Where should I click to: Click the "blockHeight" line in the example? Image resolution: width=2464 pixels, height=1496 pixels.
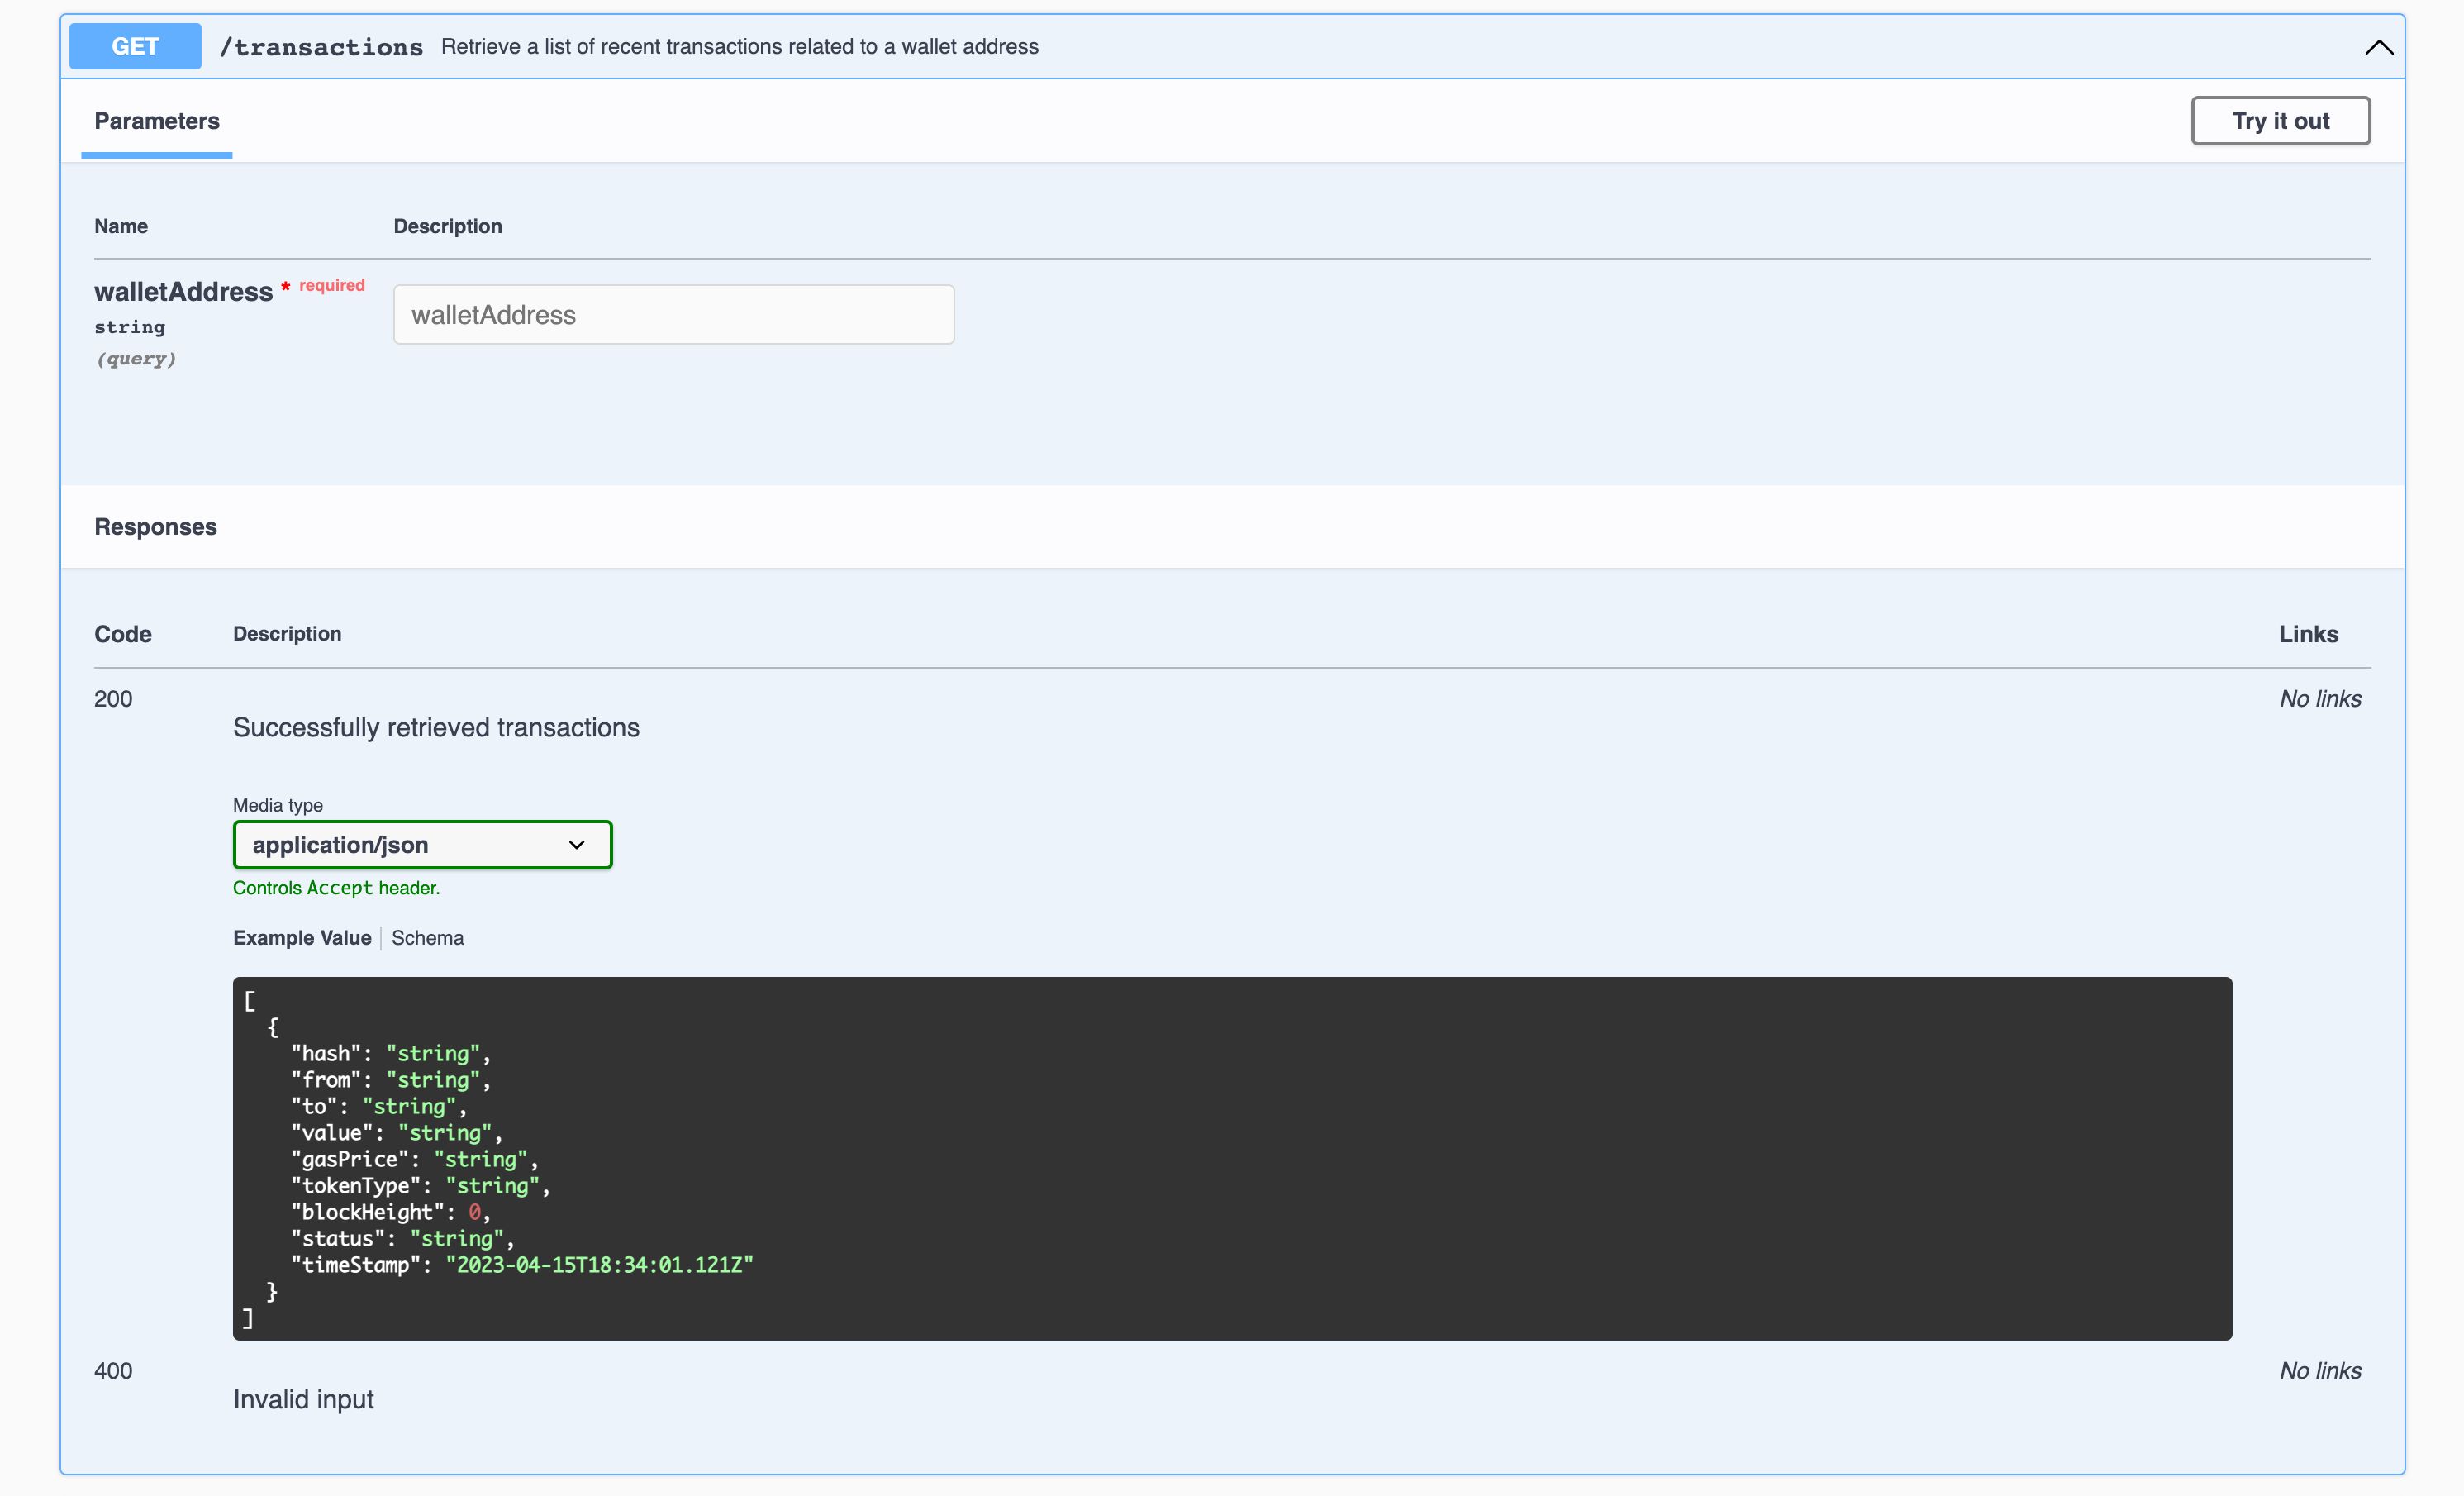(x=390, y=1212)
